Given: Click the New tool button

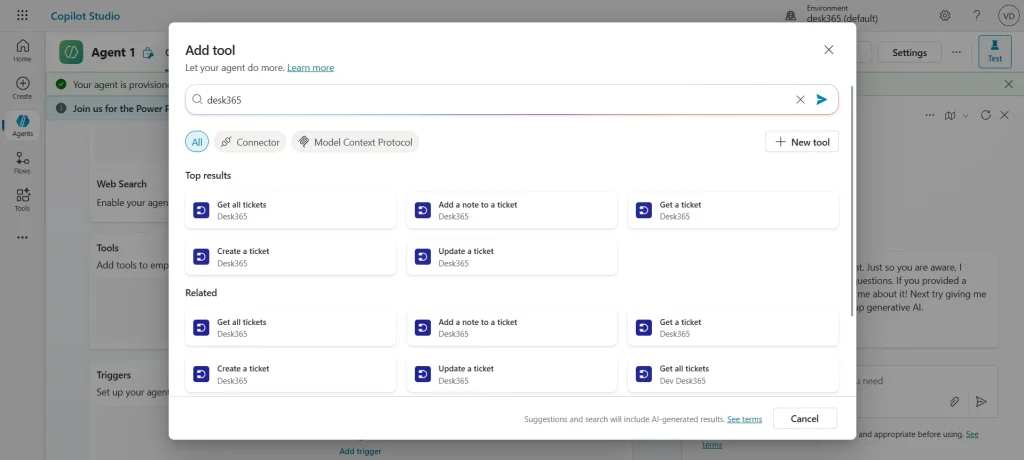Looking at the screenshot, I should coord(802,142).
